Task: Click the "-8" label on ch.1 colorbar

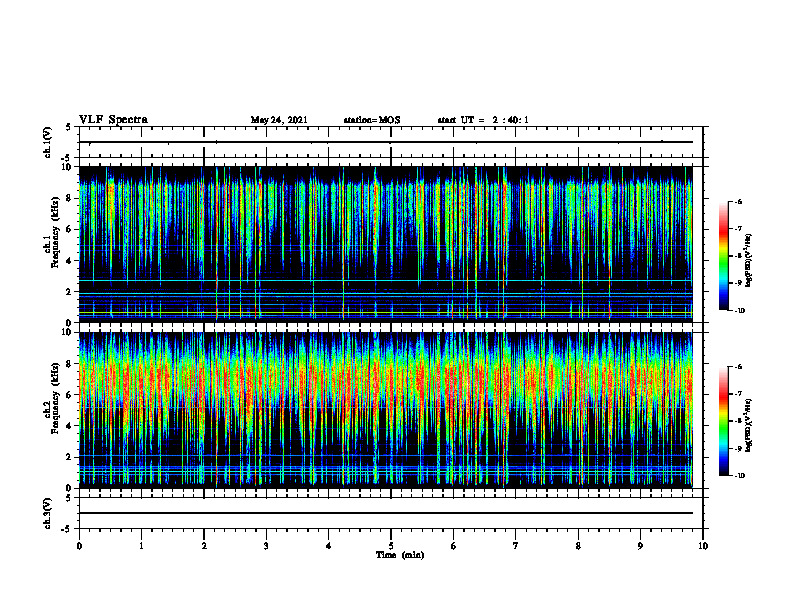Action: [738, 256]
